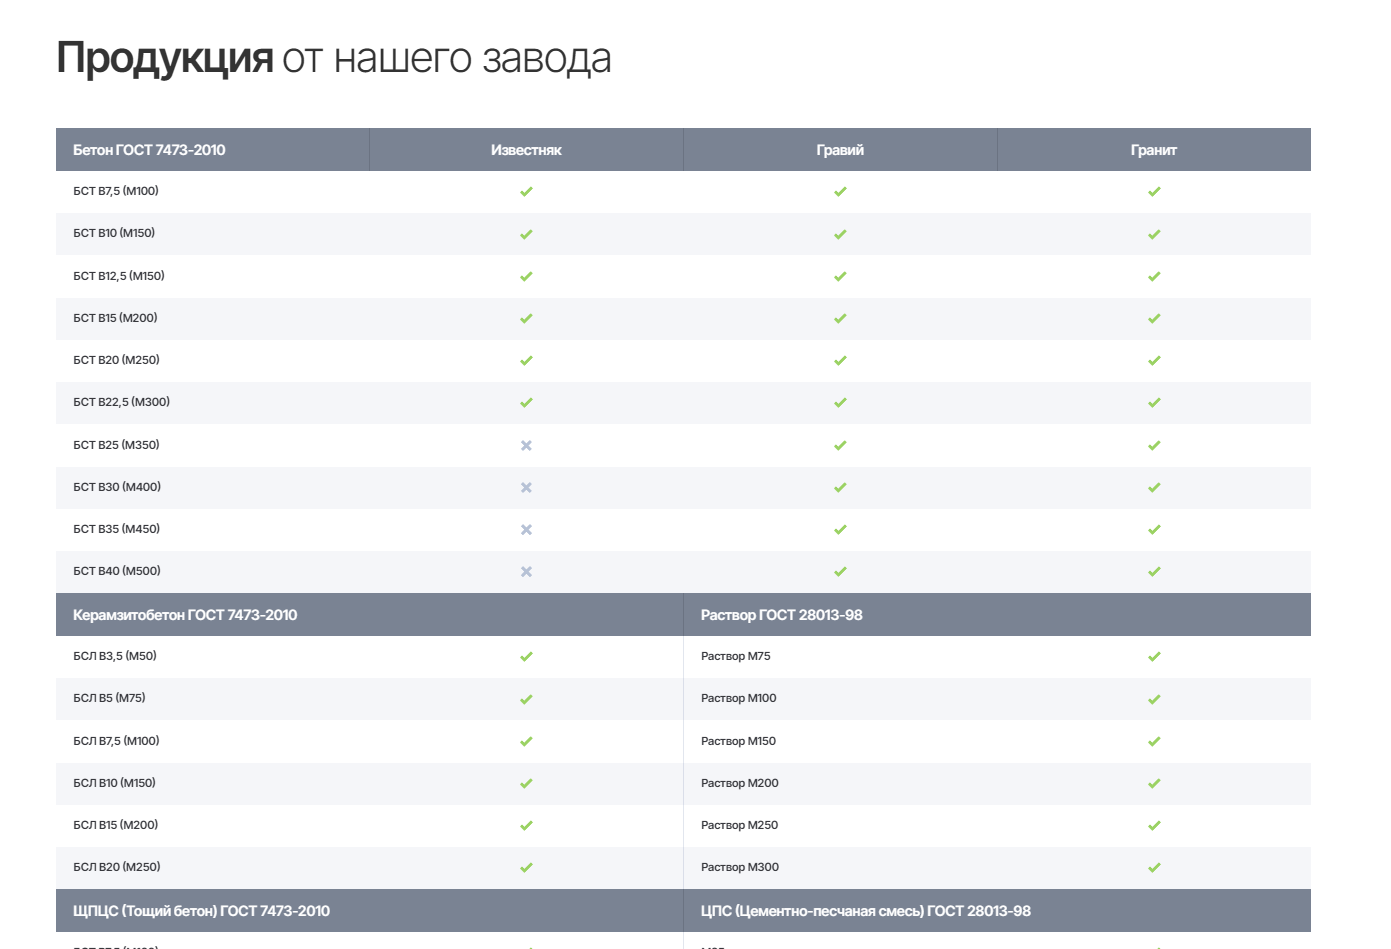Click the grey cross in БСТ В40 (М500) row
Image resolution: width=1391 pixels, height=949 pixels.
click(x=526, y=572)
